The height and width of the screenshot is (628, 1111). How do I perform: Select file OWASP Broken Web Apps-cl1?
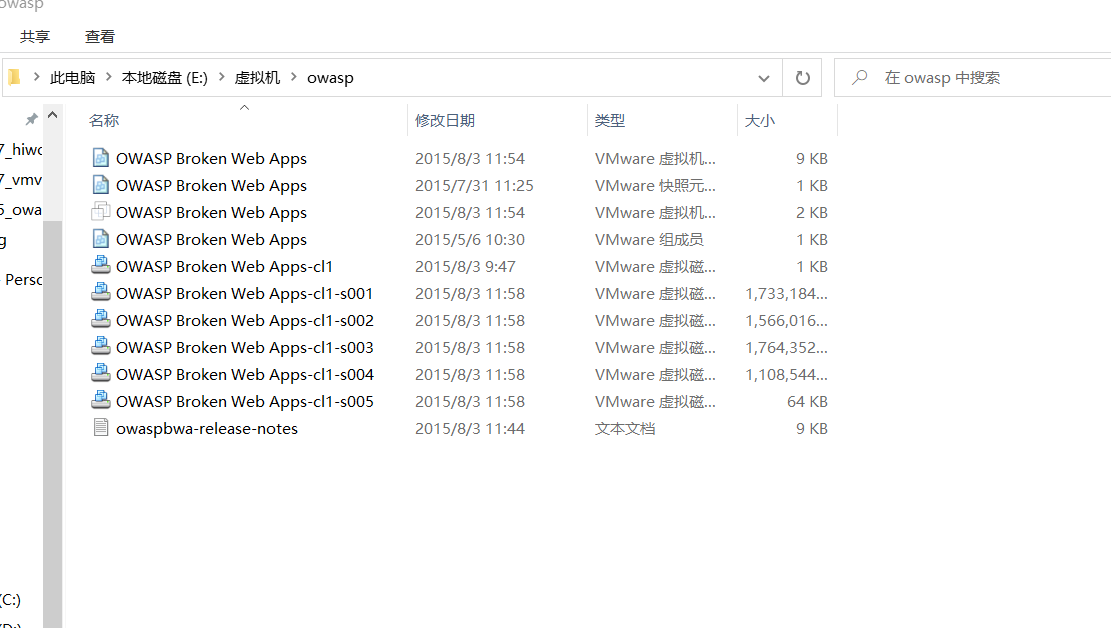tap(224, 266)
